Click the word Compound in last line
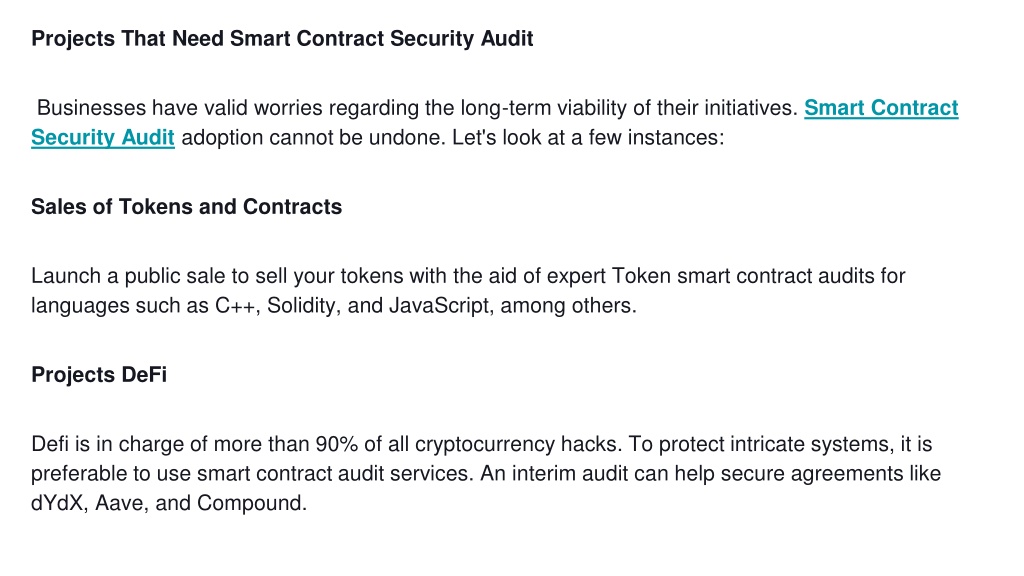The width and height of the screenshot is (1024, 576). coord(251,504)
